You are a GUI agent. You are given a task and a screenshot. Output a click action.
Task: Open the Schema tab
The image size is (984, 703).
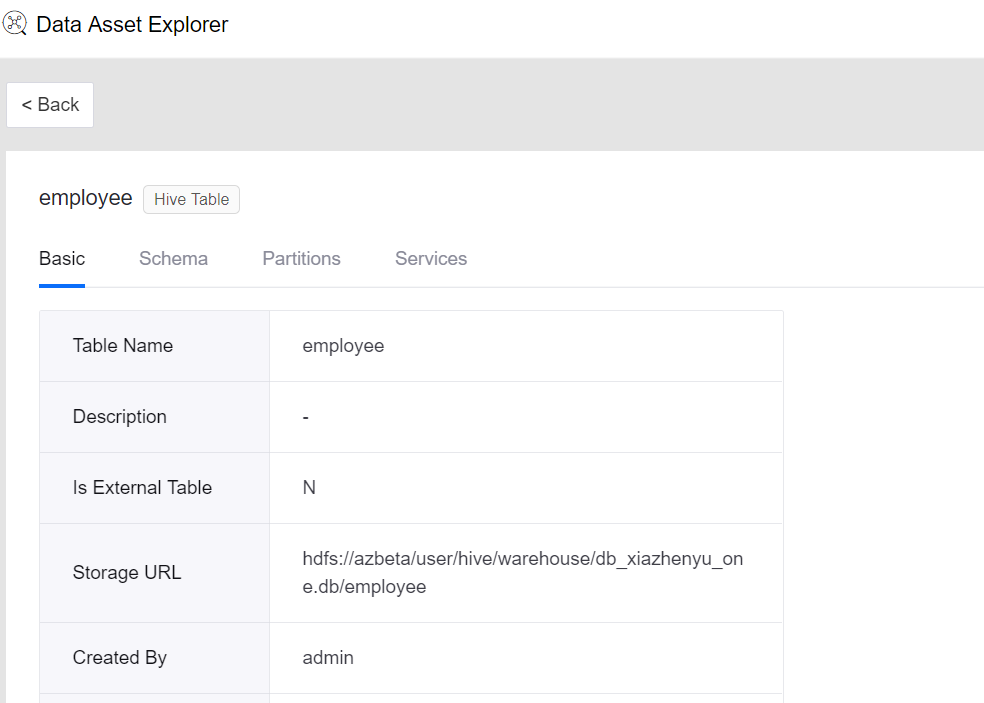[x=173, y=259]
